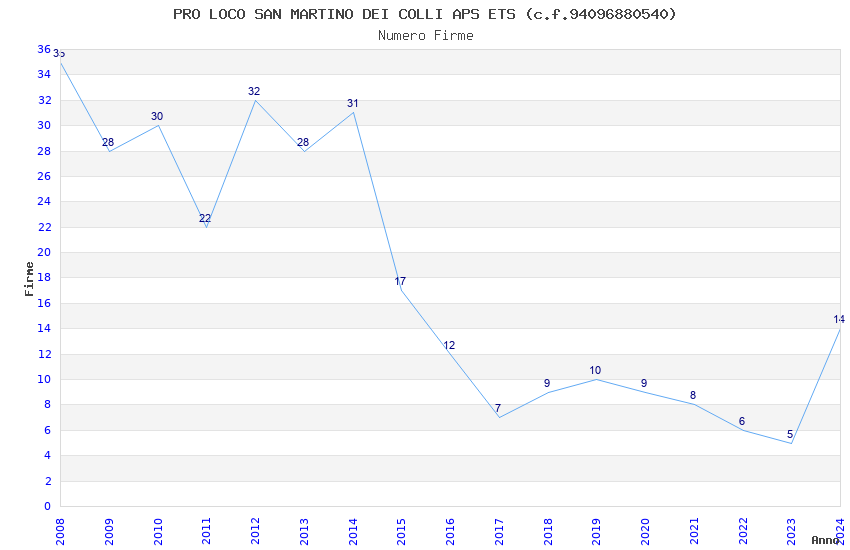Select the 2023 year label
The image size is (850, 550).
(791, 532)
